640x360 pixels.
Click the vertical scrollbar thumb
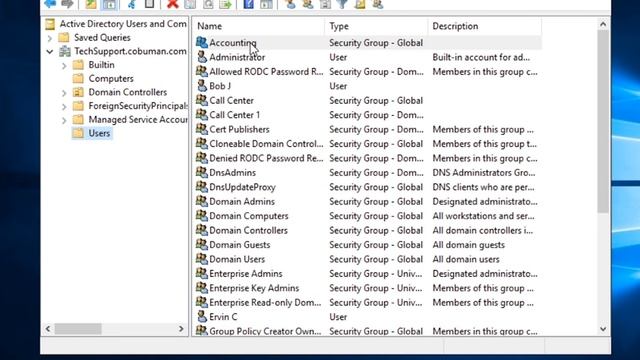click(603, 121)
